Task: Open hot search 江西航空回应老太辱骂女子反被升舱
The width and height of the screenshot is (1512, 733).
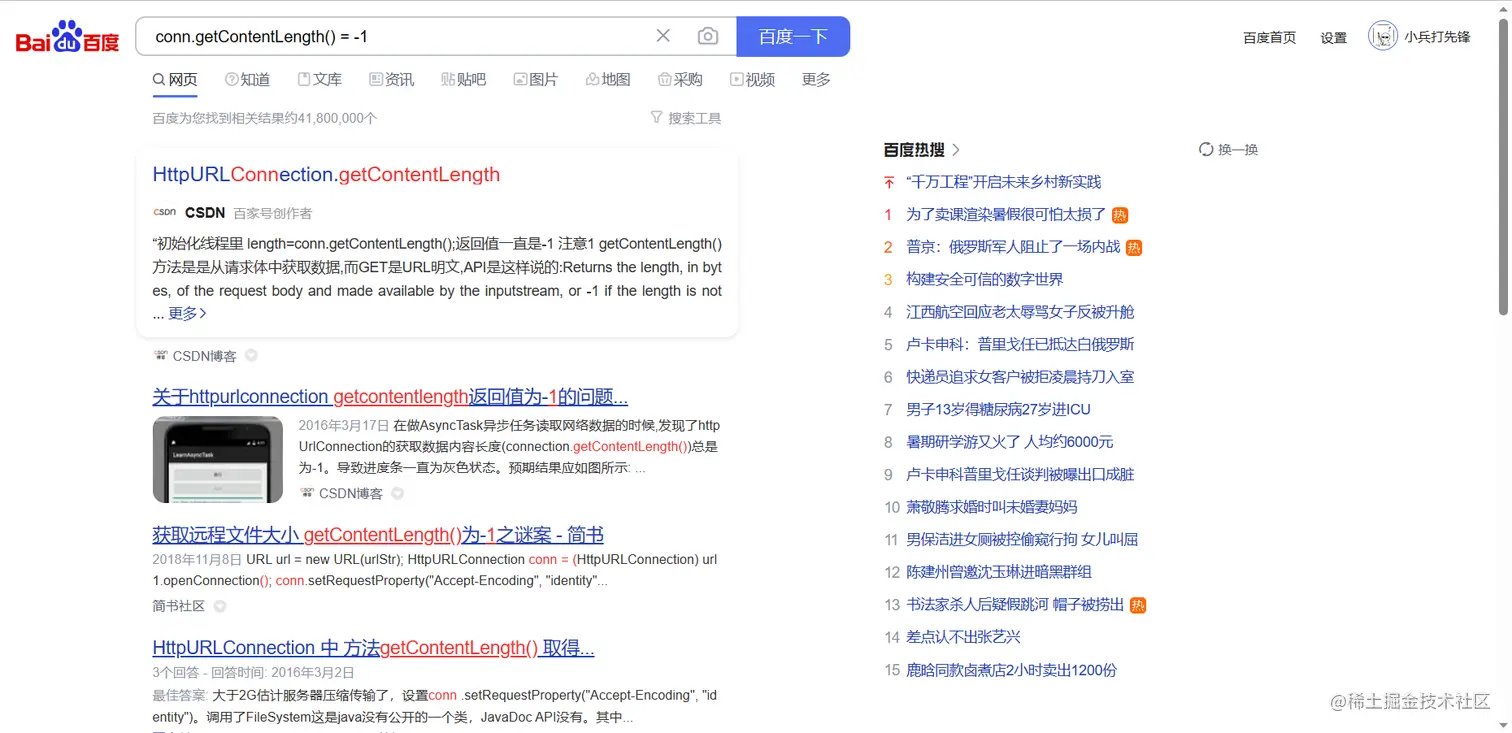Action: 1020,312
